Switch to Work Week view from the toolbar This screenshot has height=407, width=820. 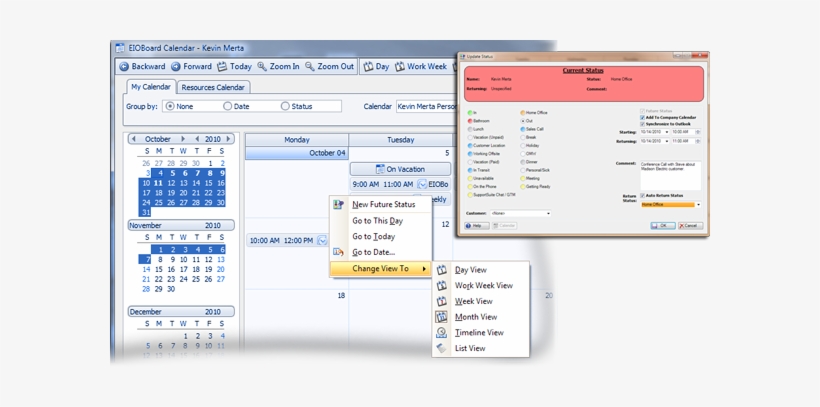pyautogui.click(x=400, y=66)
